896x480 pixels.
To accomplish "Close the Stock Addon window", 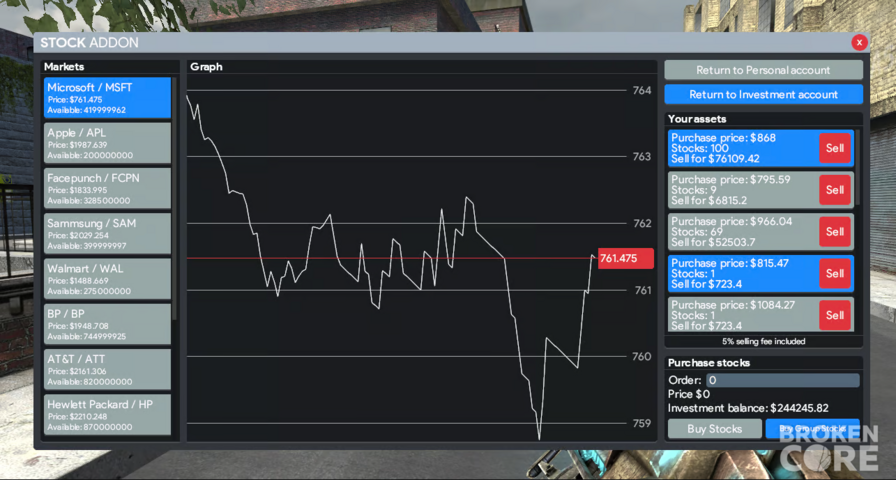I will tap(859, 42).
